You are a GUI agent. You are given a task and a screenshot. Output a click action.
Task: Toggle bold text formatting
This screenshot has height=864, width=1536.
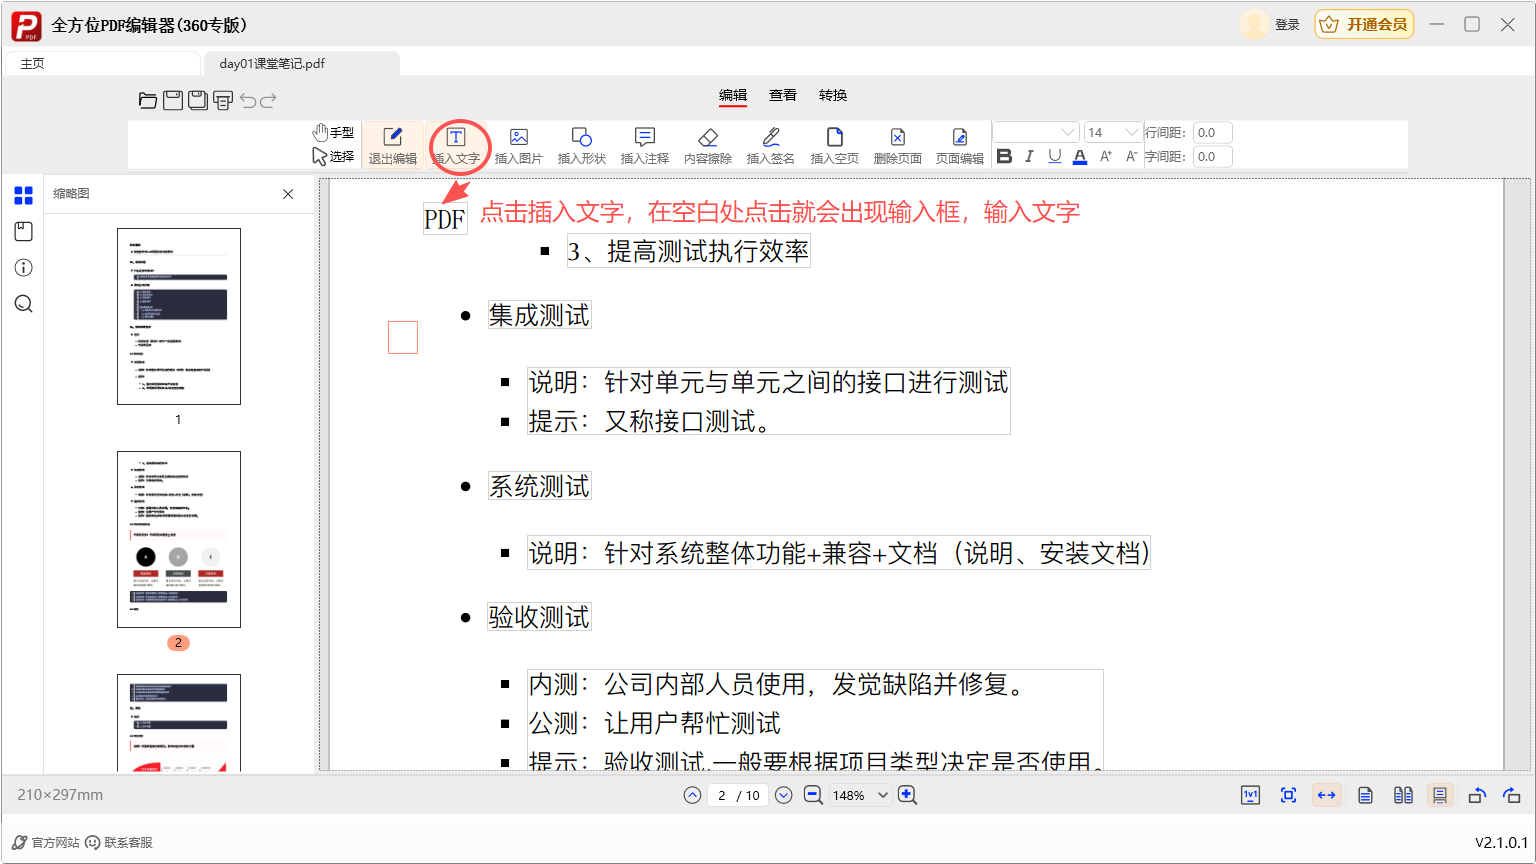coord(1004,156)
